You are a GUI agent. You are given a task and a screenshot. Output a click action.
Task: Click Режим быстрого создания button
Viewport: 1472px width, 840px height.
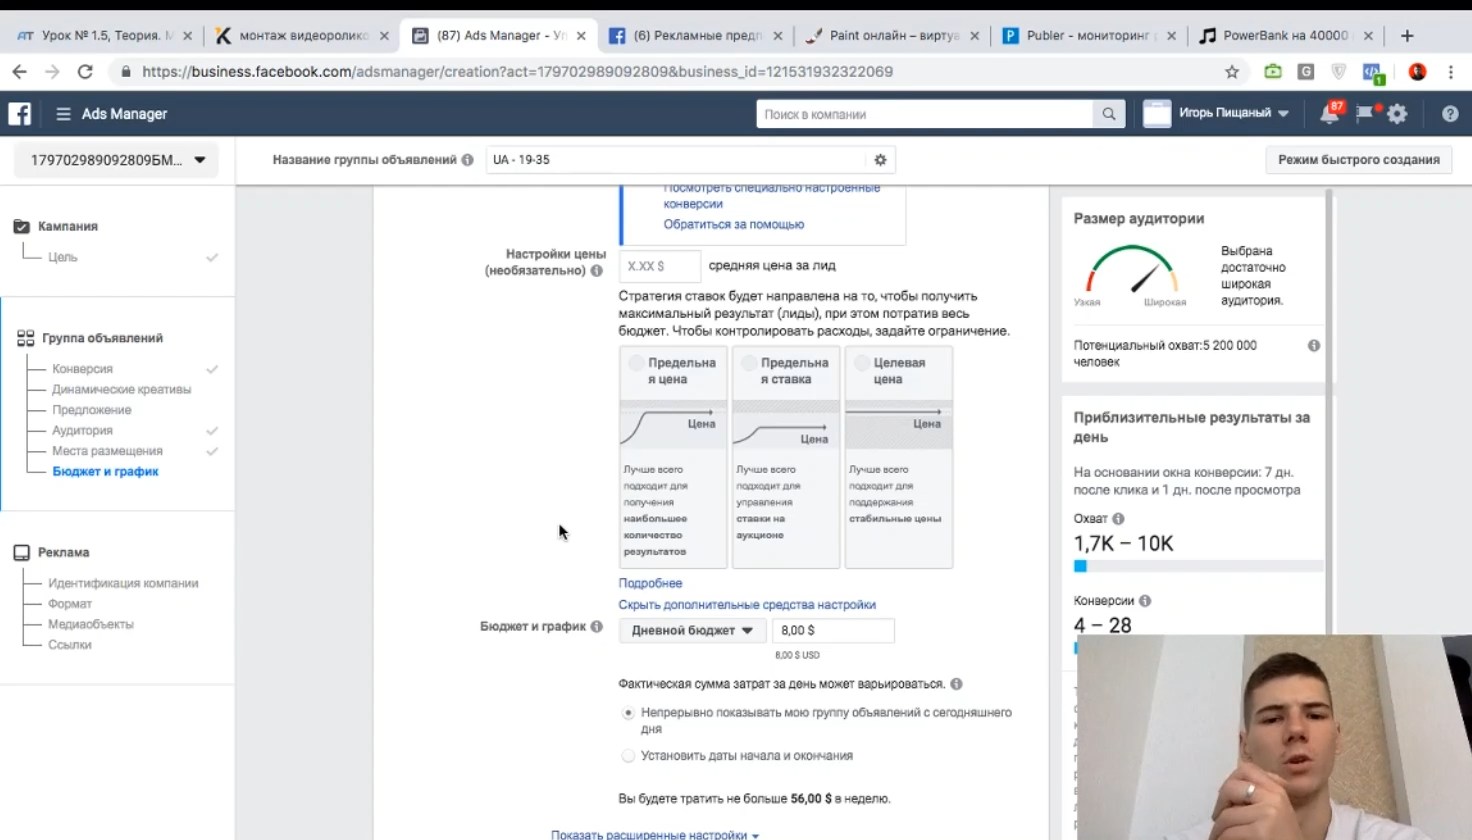click(1358, 160)
